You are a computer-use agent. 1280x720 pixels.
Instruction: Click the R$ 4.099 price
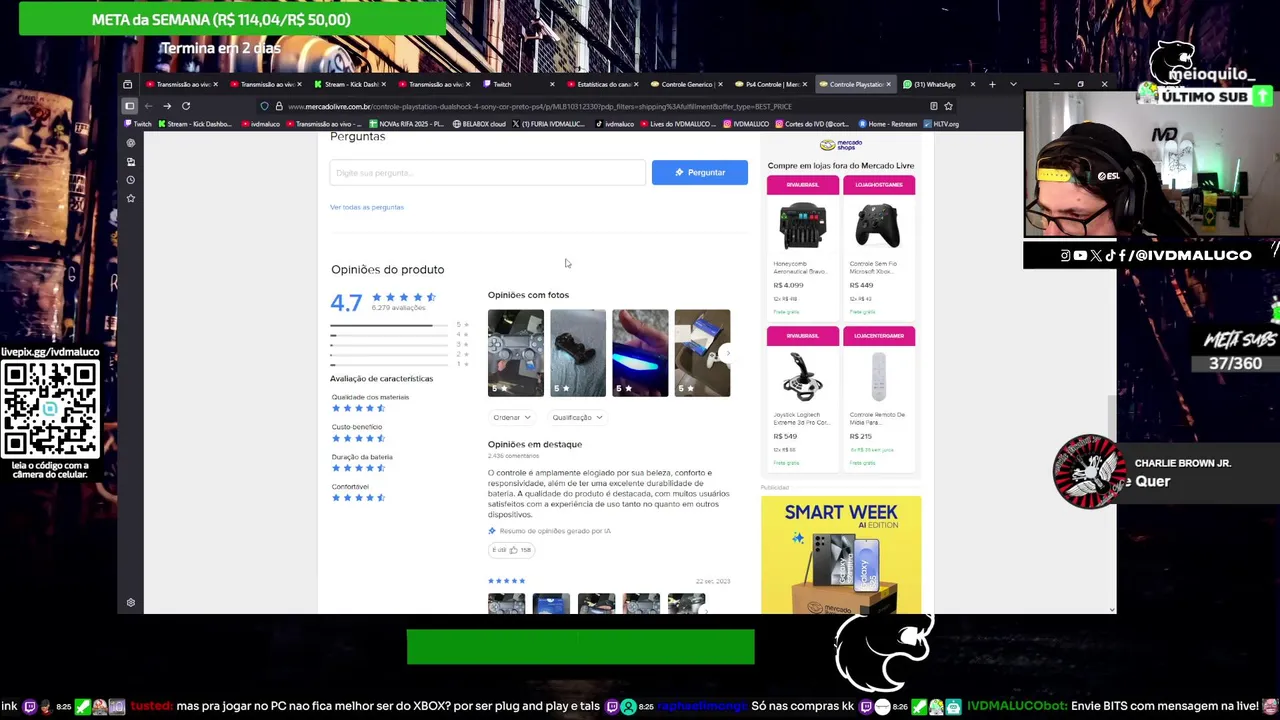788,285
